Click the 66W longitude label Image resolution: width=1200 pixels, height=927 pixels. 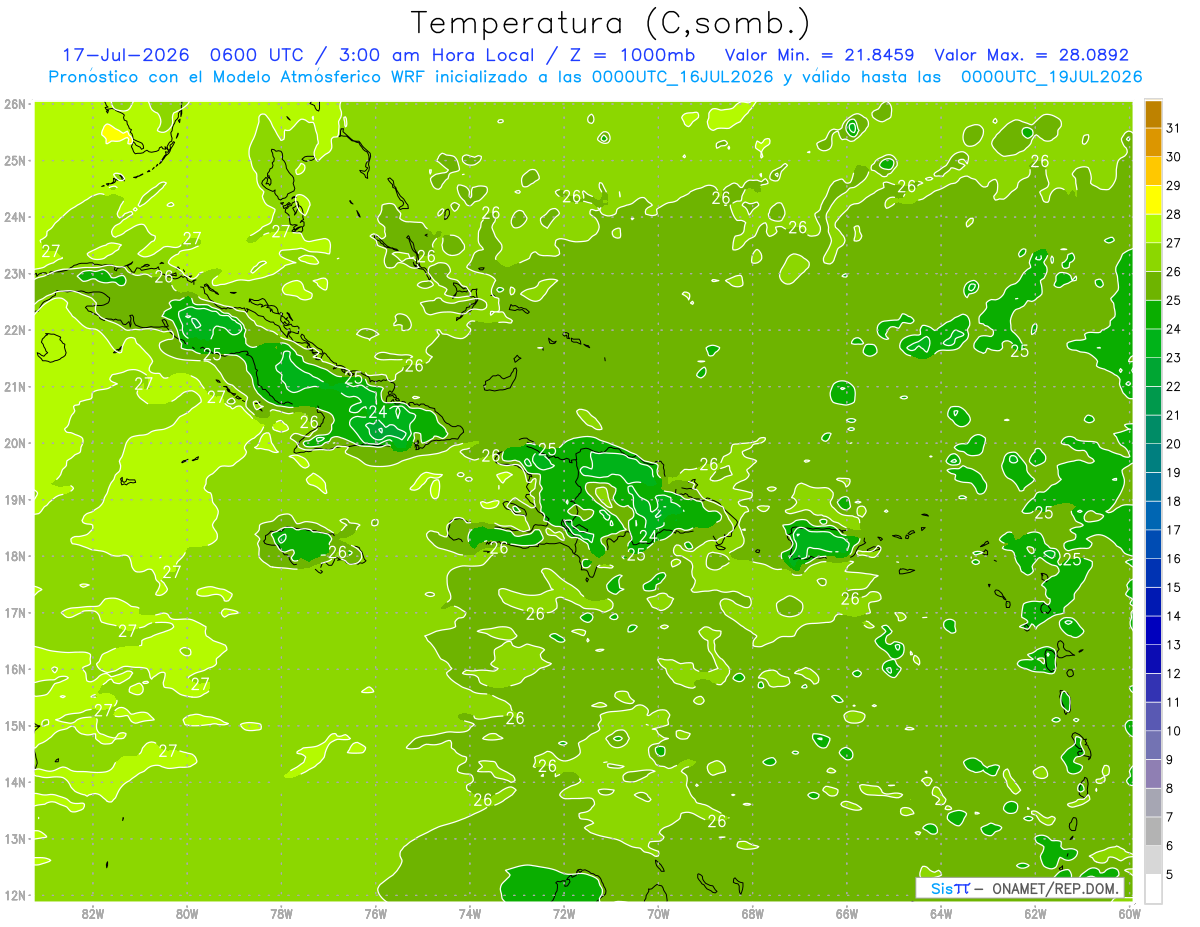point(847,913)
